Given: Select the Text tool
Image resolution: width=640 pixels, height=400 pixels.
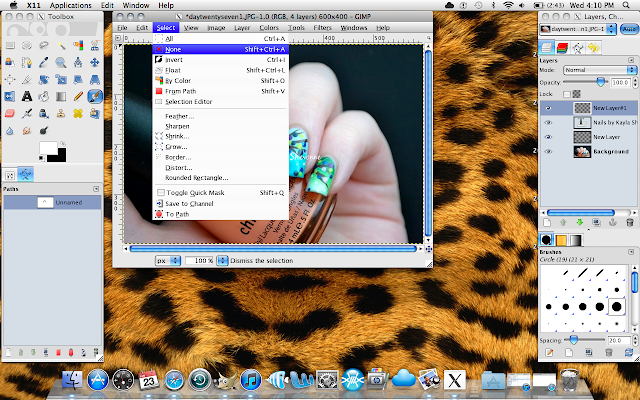Looking at the screenshot, I should (x=27, y=96).
